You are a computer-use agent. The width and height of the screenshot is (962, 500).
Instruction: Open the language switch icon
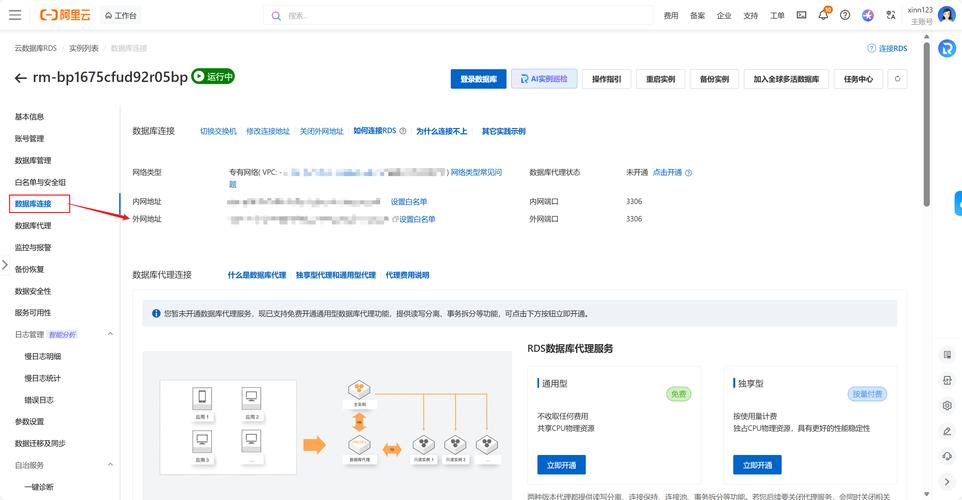[890, 15]
